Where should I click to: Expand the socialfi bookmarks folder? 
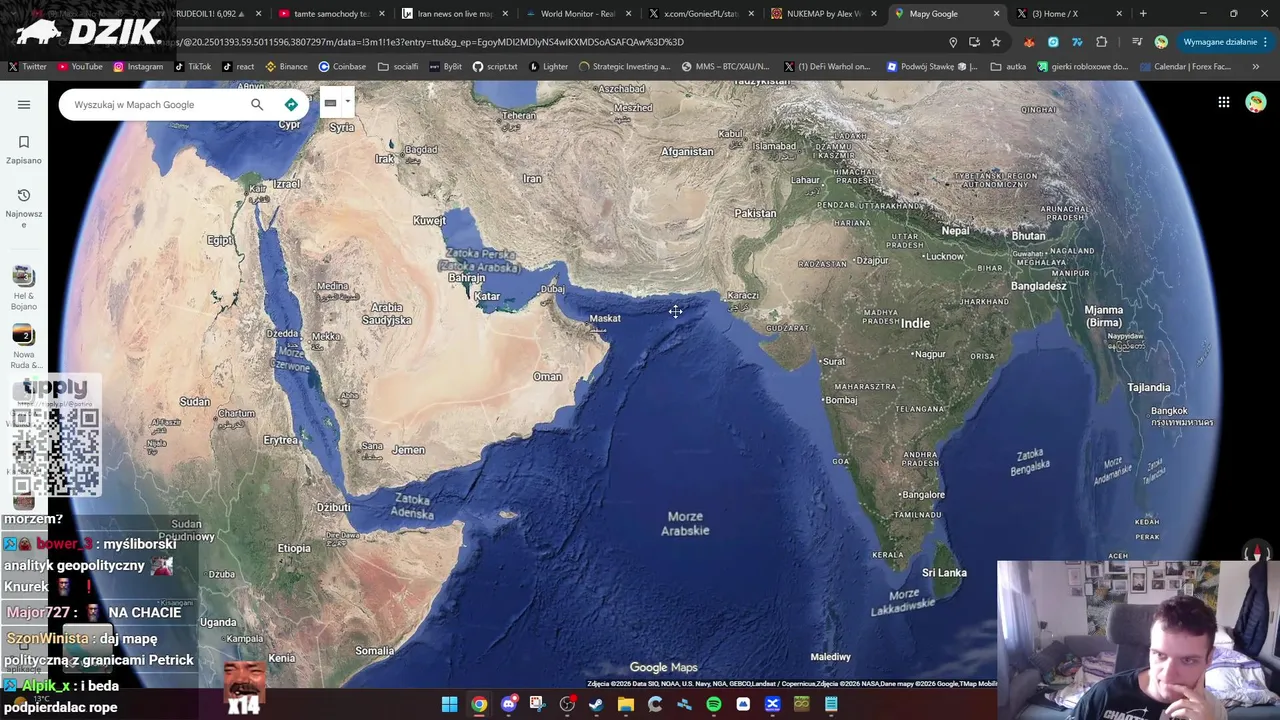point(398,67)
